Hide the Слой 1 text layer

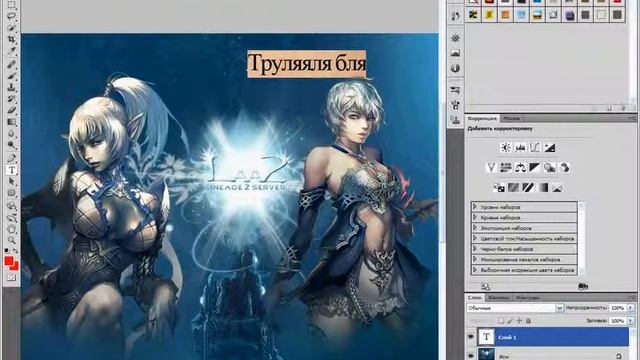[471, 337]
